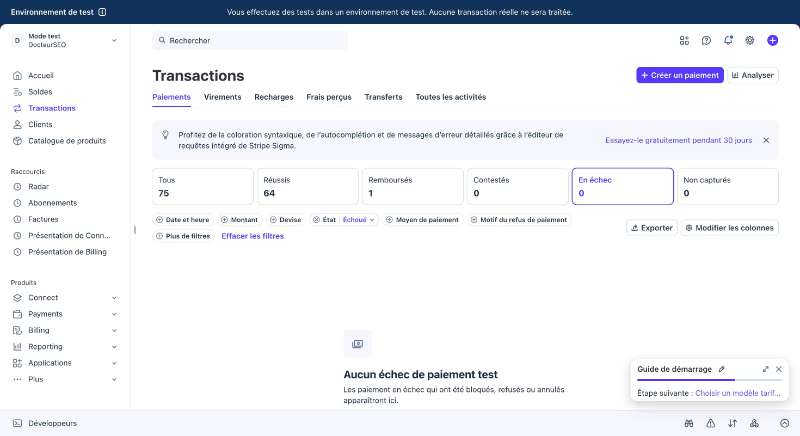The height and width of the screenshot is (436, 800).
Task: Expand the Guide de démarrage panel
Action: tap(765, 369)
